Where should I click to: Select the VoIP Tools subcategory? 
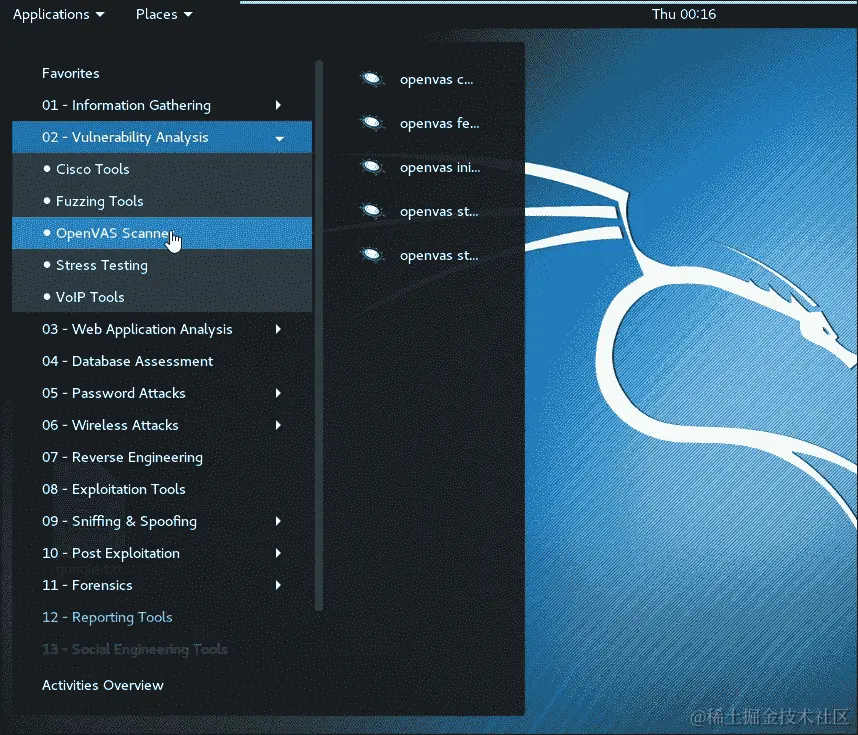tap(162, 297)
